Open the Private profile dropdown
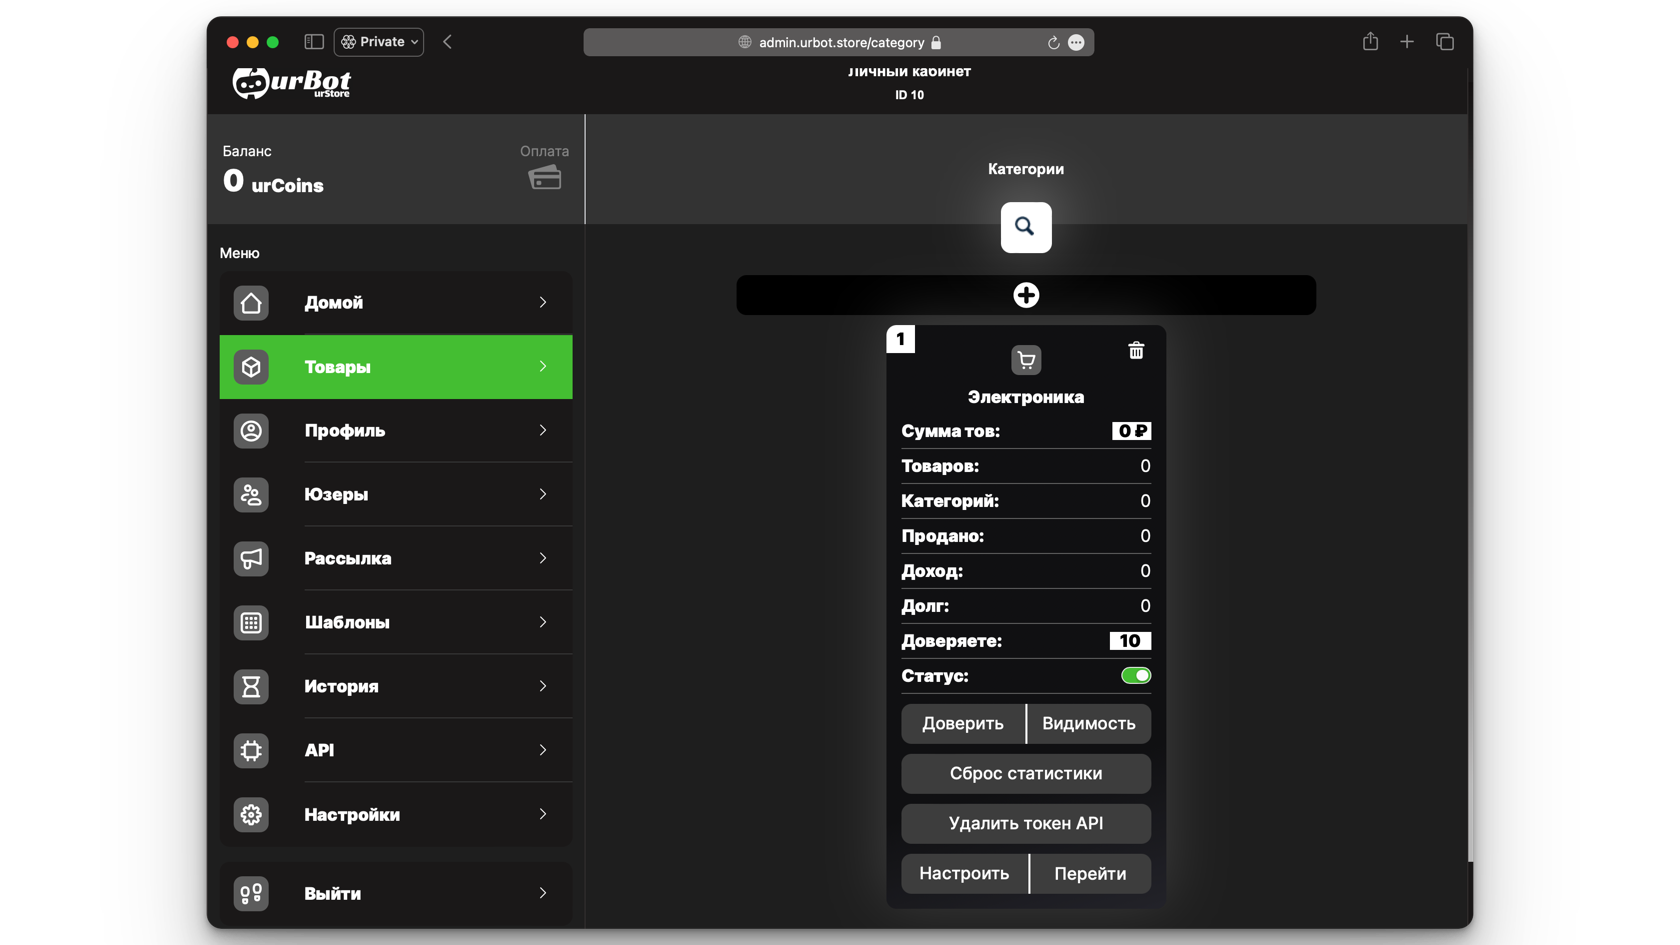This screenshot has width=1680, height=945. click(x=379, y=42)
